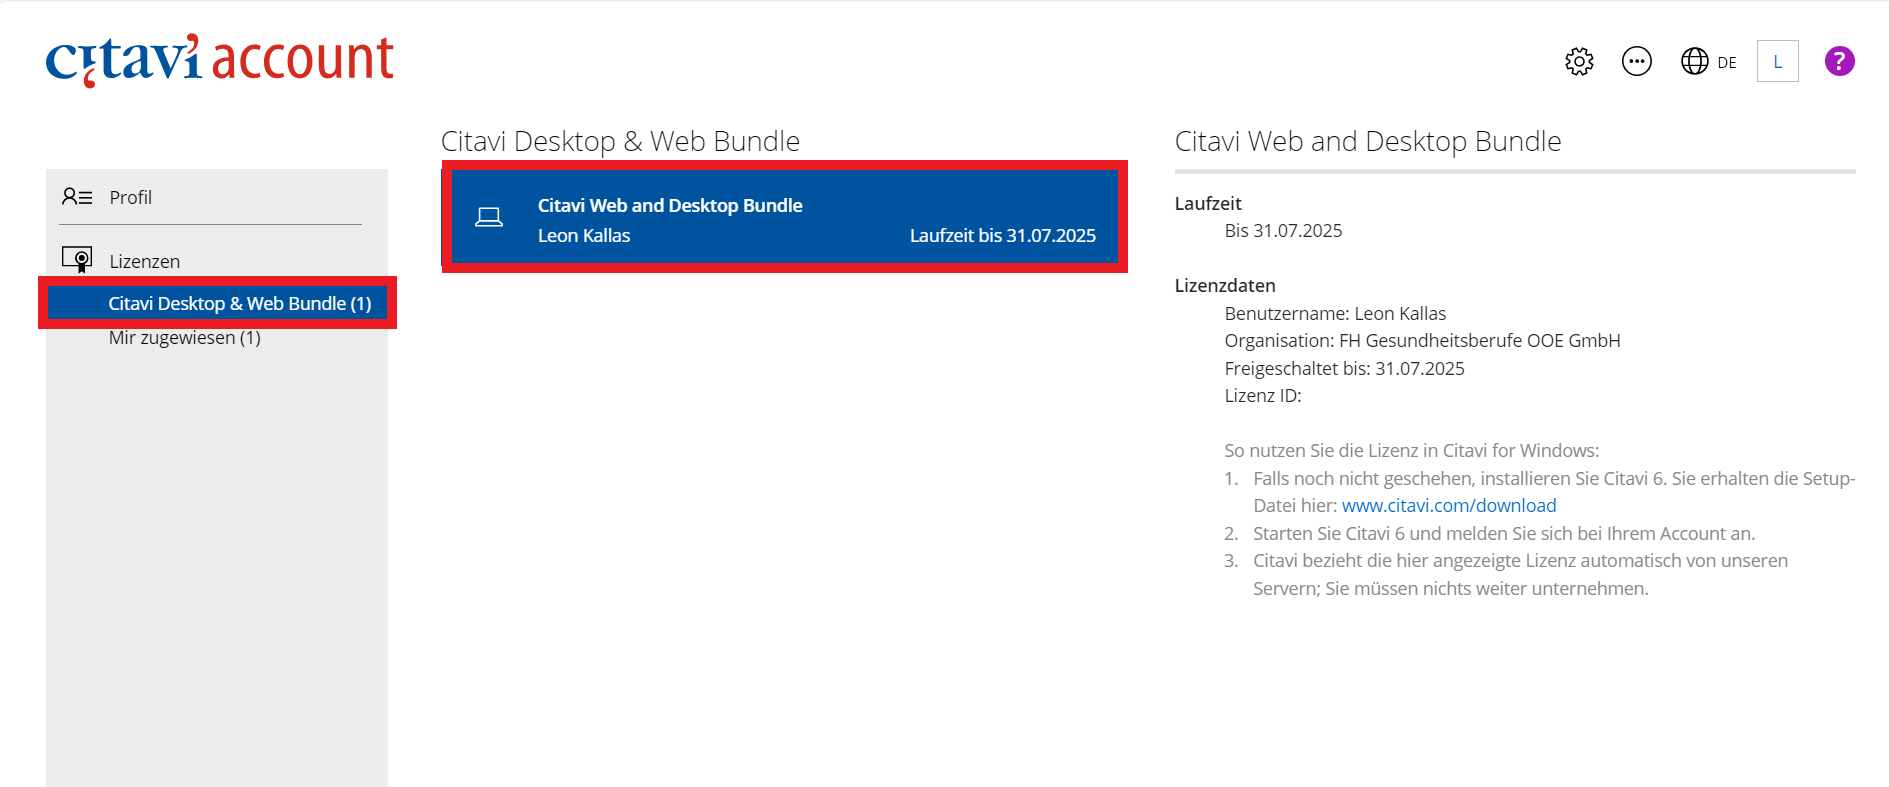Viewport: 1889px width, 787px height.
Task: Click the DE language label
Action: [1727, 63]
